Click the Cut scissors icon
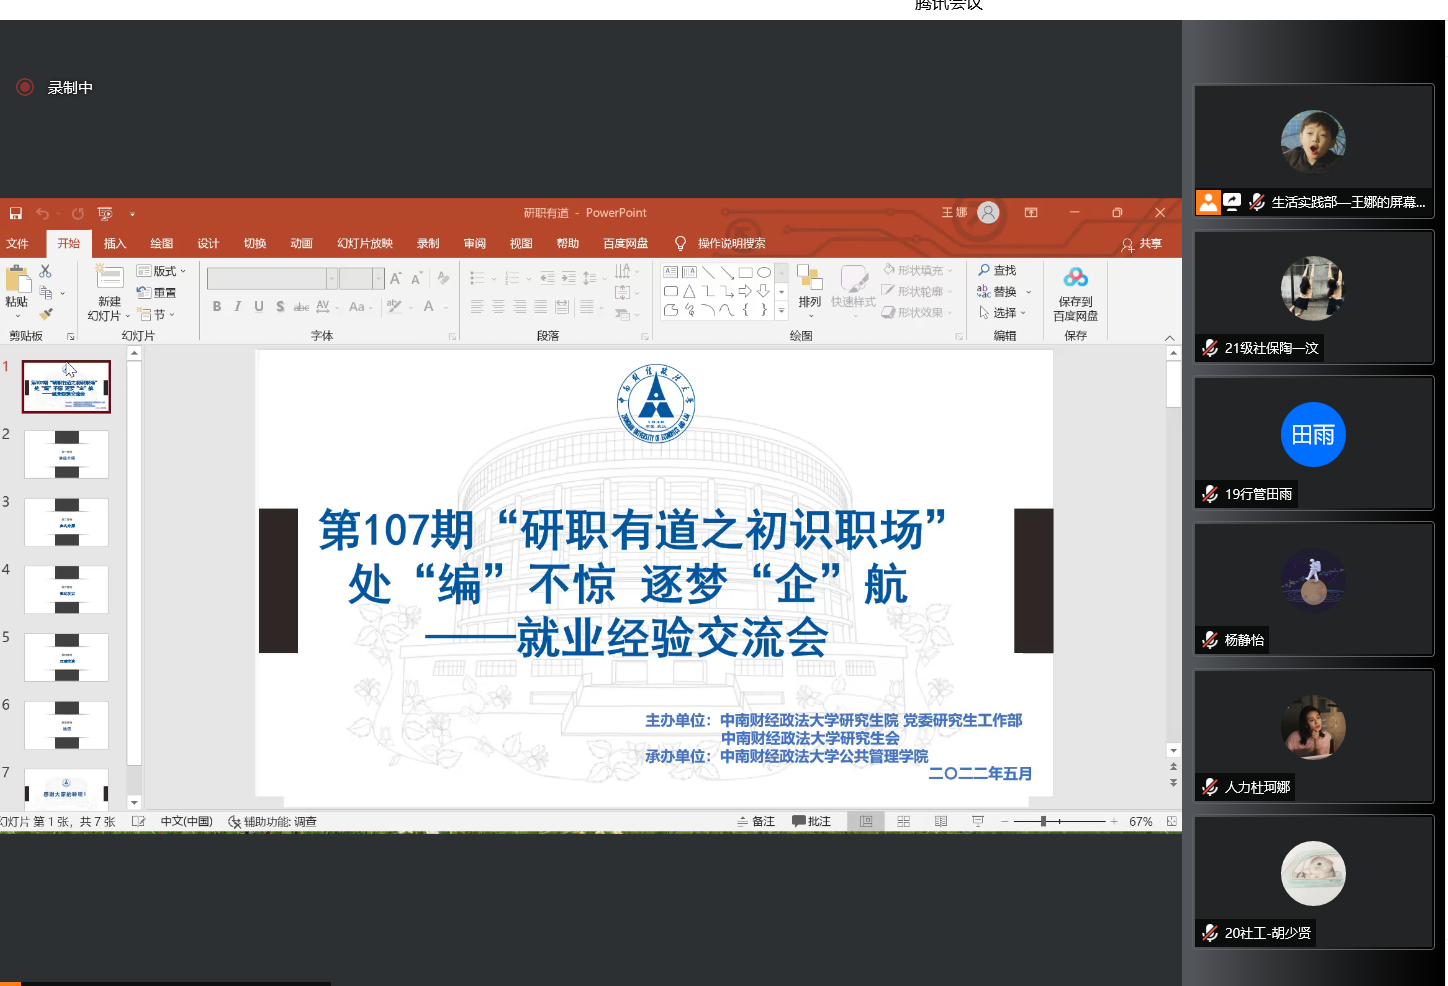The image size is (1448, 986). coord(45,271)
